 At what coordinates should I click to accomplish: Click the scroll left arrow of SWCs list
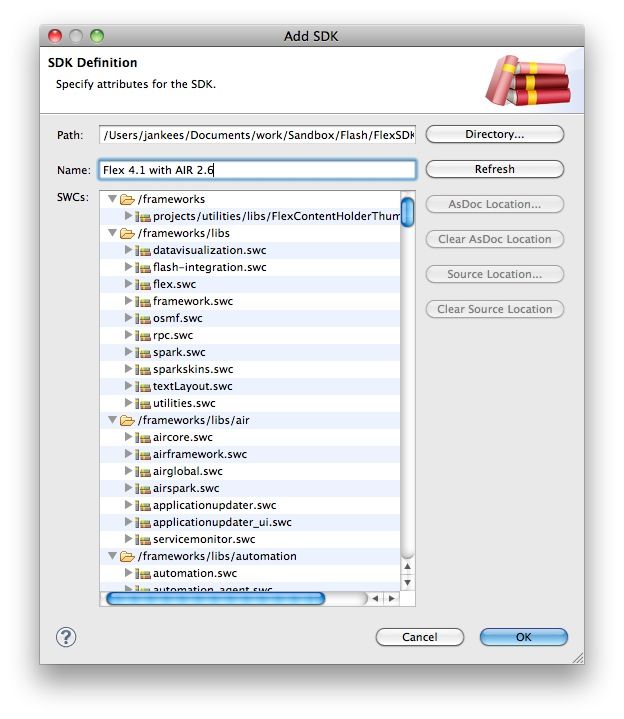[376, 598]
